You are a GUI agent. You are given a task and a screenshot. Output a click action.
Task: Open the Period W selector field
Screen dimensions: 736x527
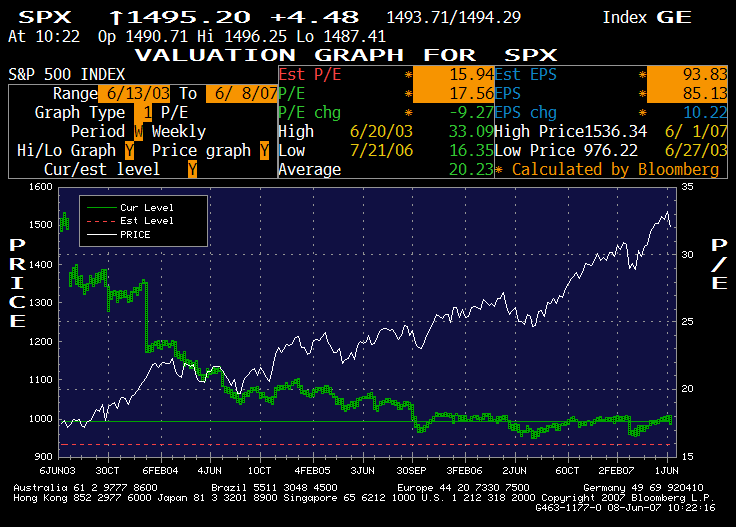click(138, 131)
